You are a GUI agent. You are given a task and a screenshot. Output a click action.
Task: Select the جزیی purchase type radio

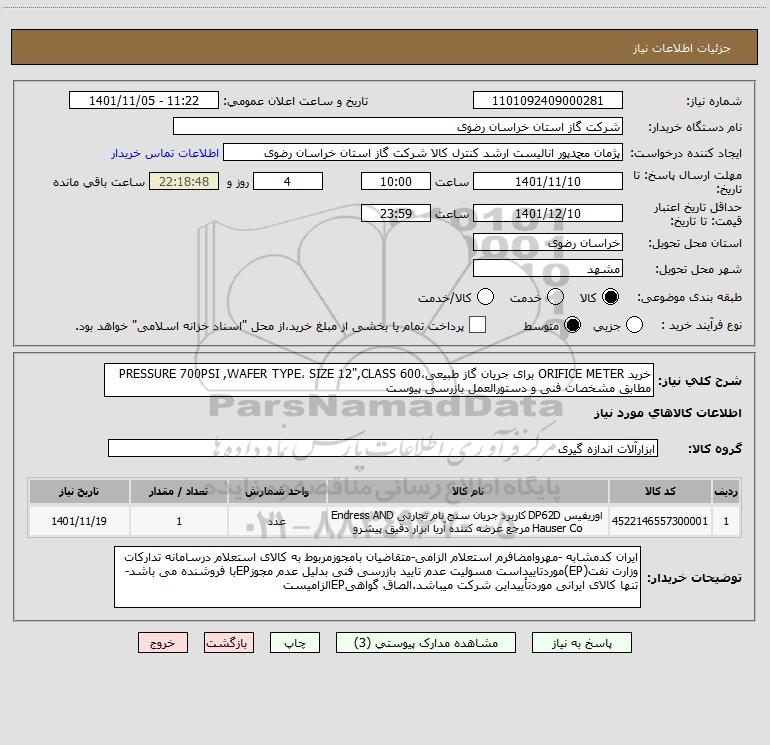634,325
